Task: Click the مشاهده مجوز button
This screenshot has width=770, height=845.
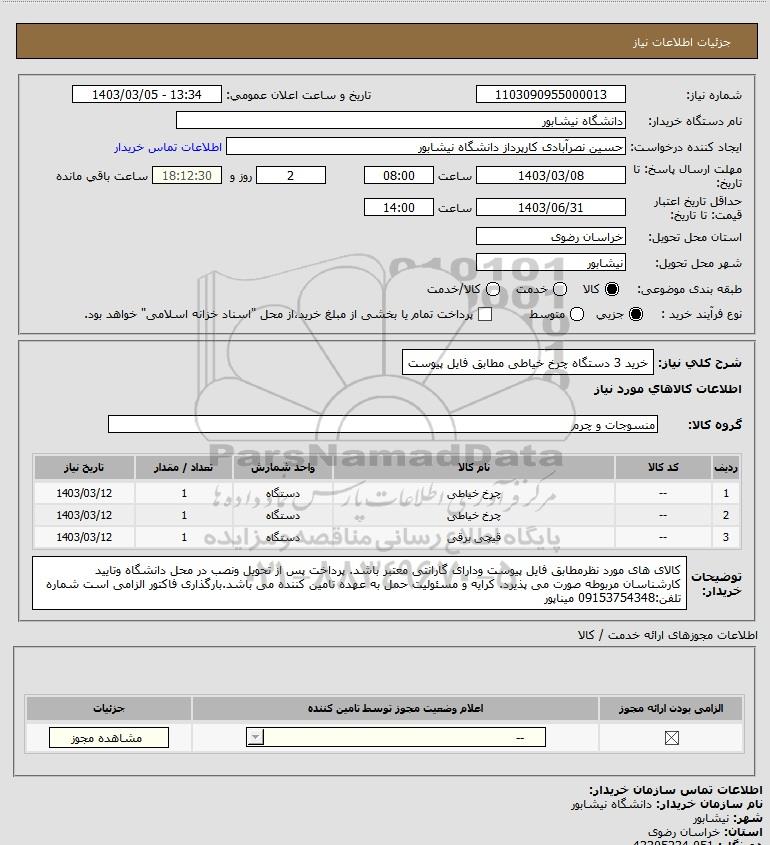Action: click(x=108, y=738)
